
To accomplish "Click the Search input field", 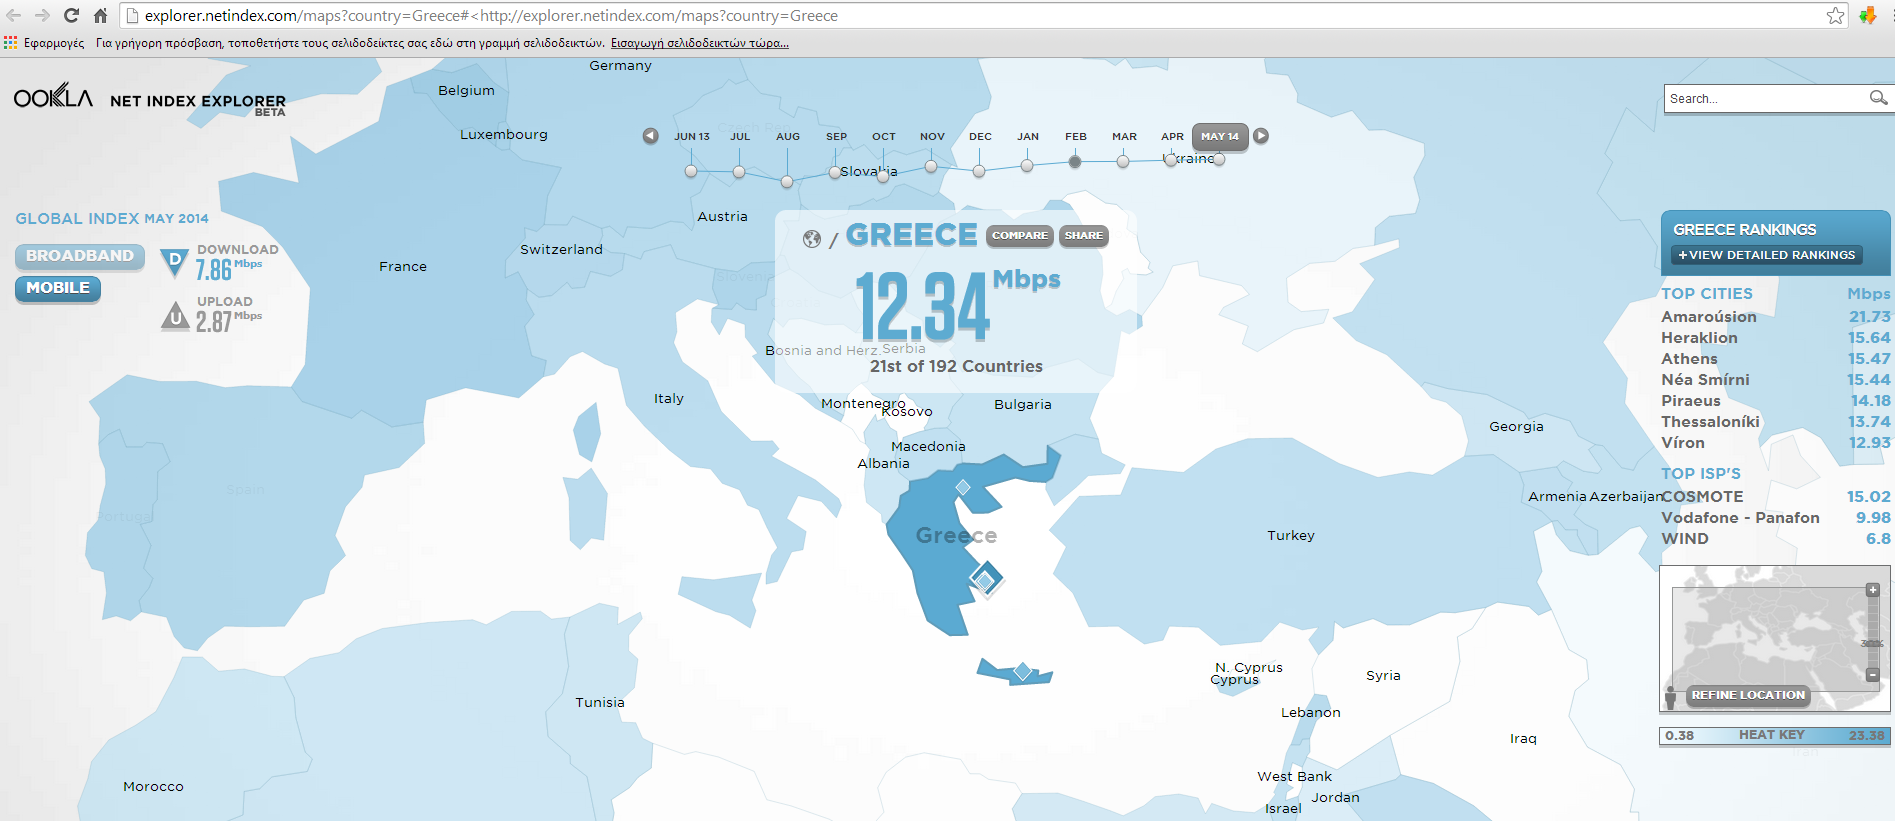I will 1764,98.
